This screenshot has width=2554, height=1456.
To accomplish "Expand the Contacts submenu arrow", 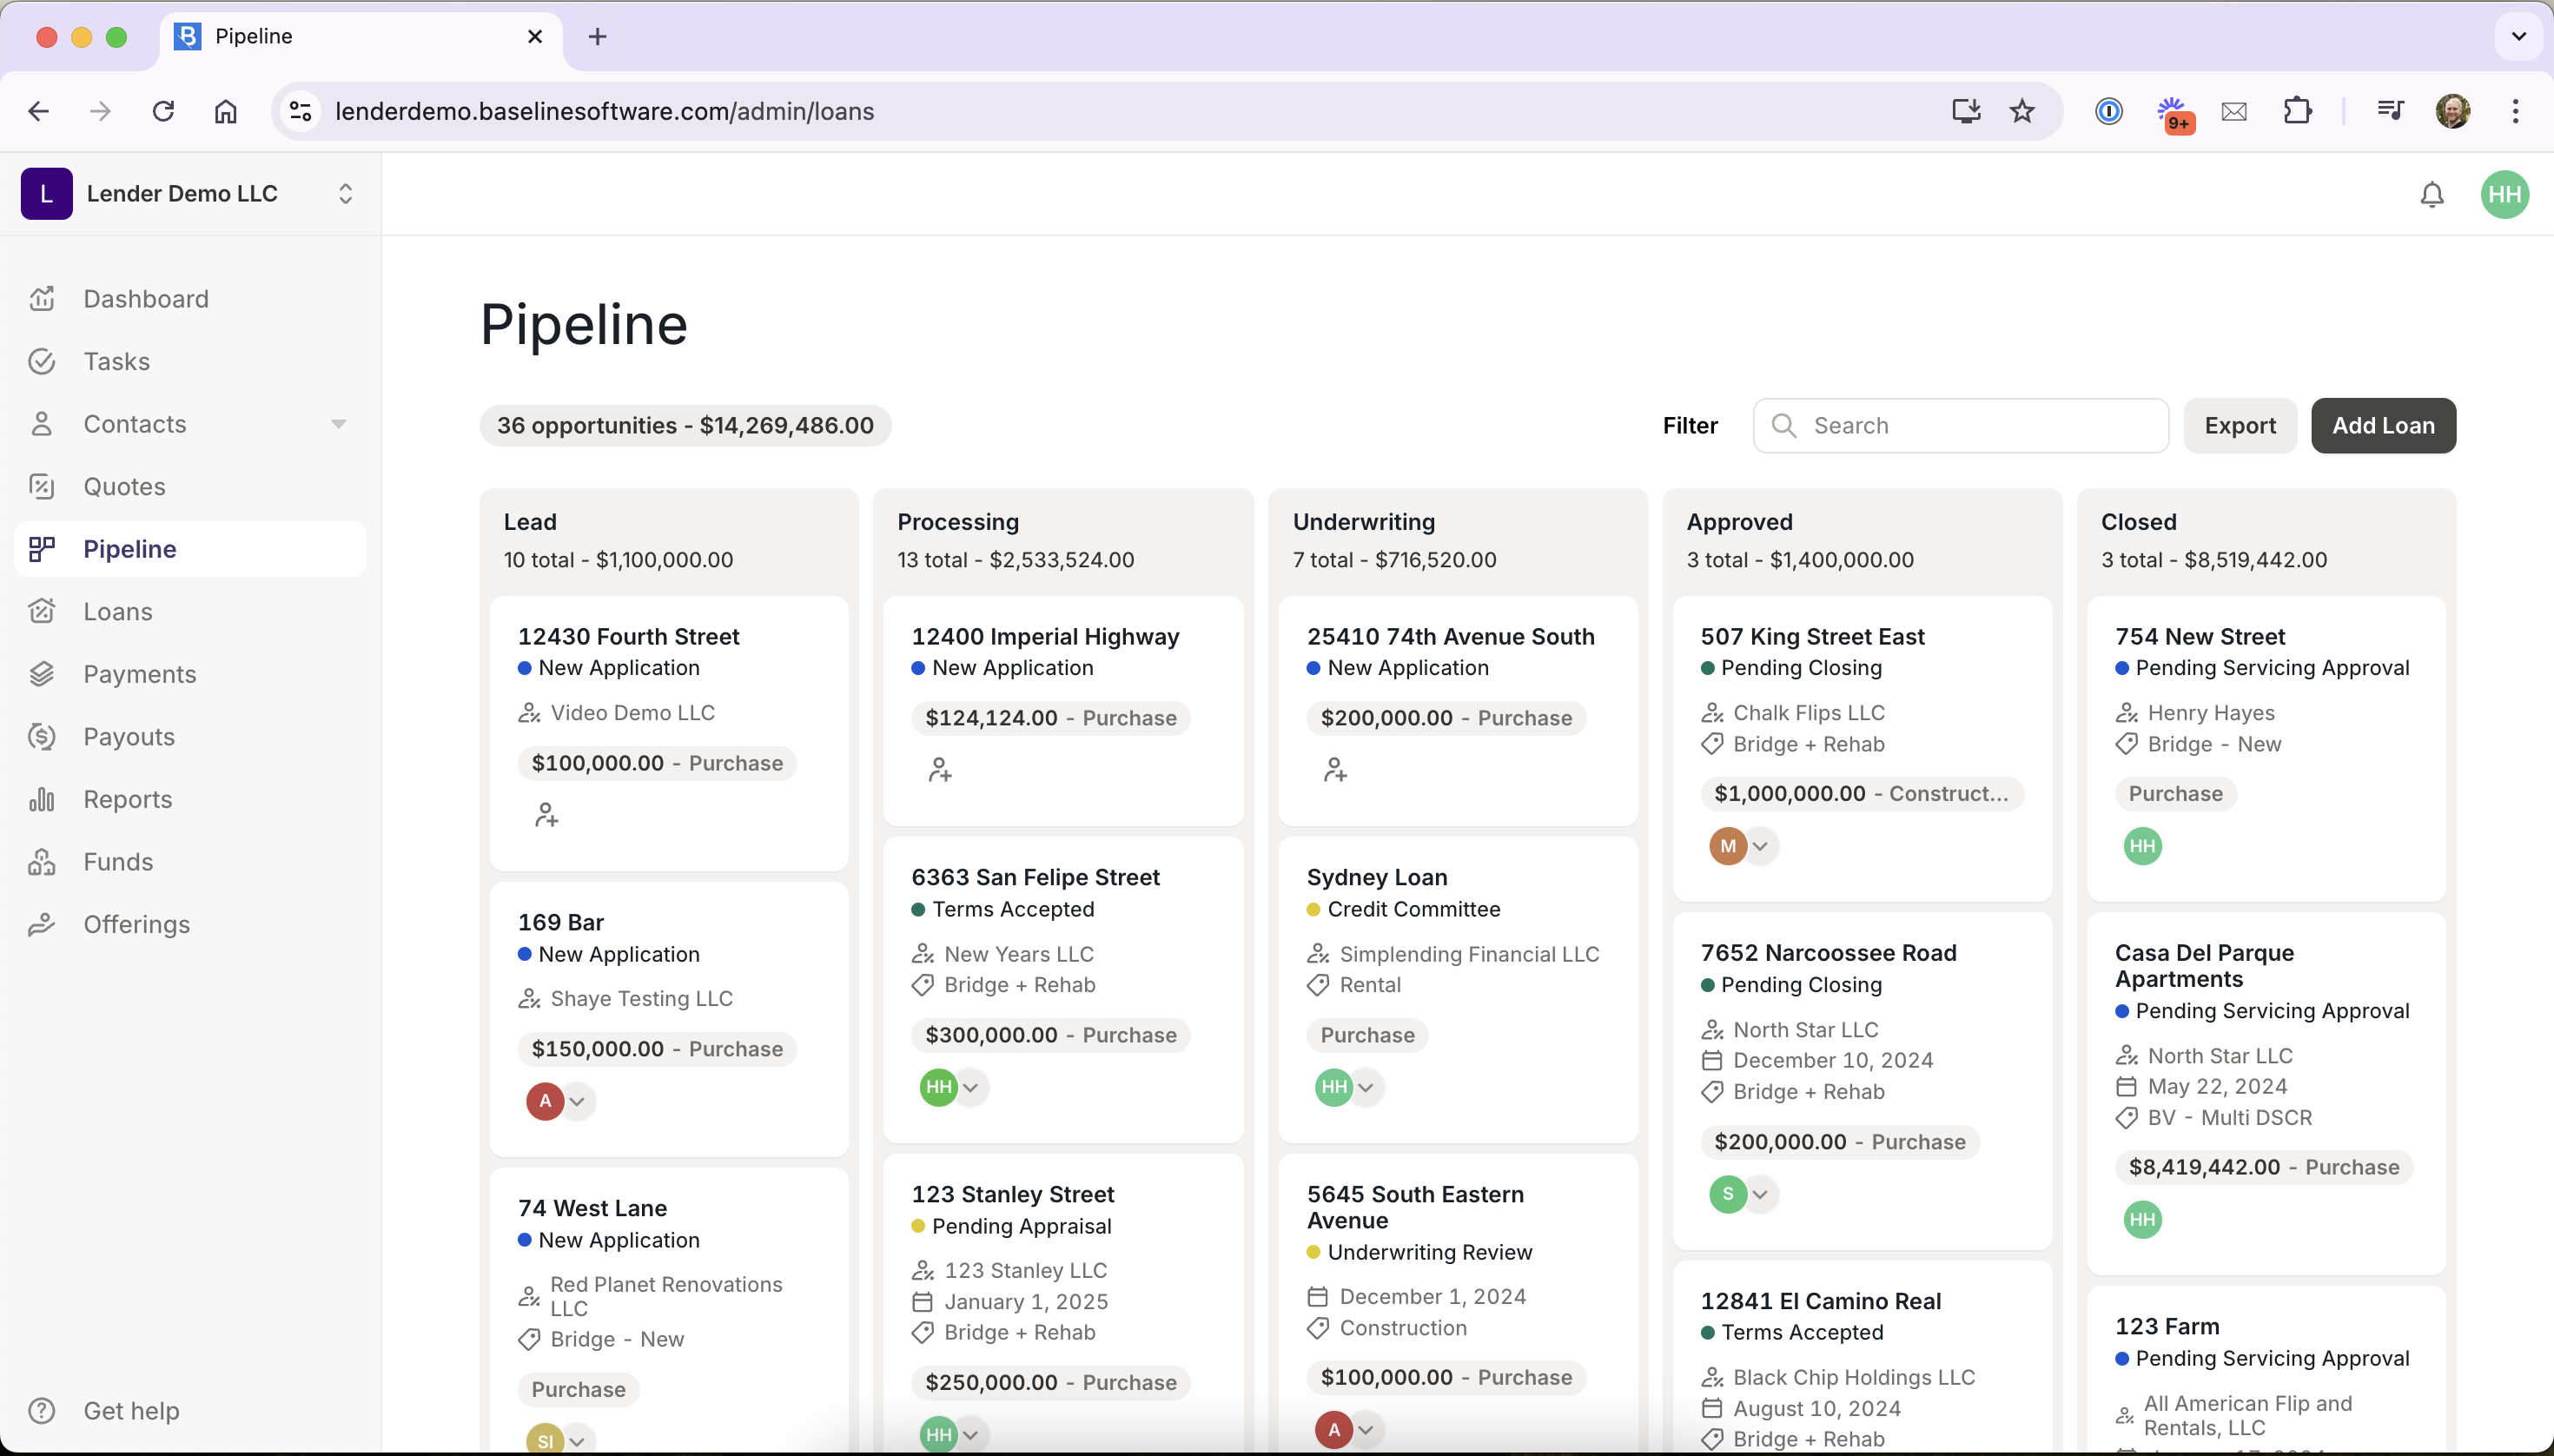I will 338,424.
